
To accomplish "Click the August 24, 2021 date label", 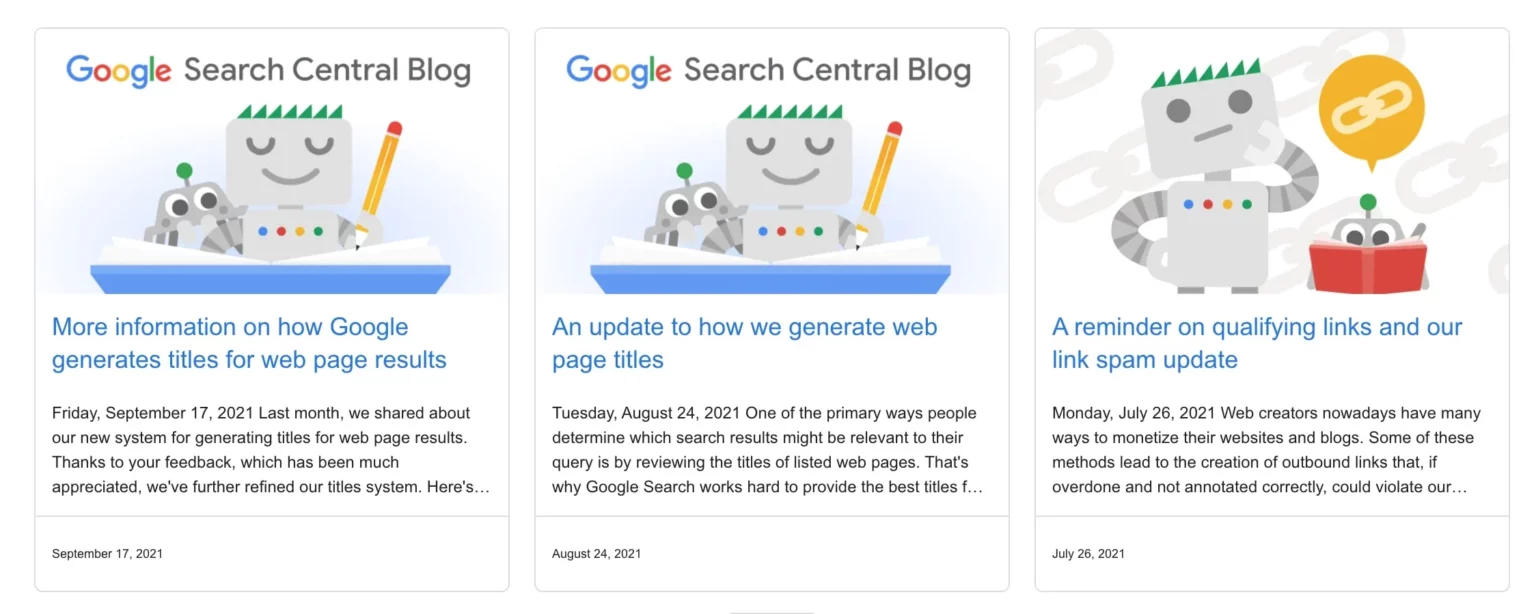I will 596,553.
